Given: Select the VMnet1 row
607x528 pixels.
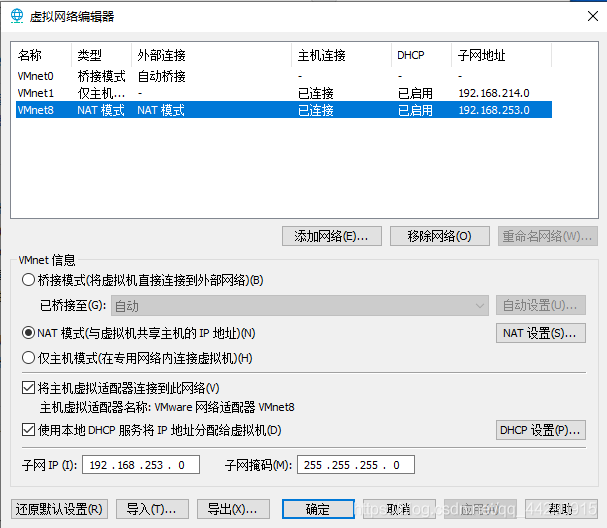Looking at the screenshot, I should click(284, 93).
